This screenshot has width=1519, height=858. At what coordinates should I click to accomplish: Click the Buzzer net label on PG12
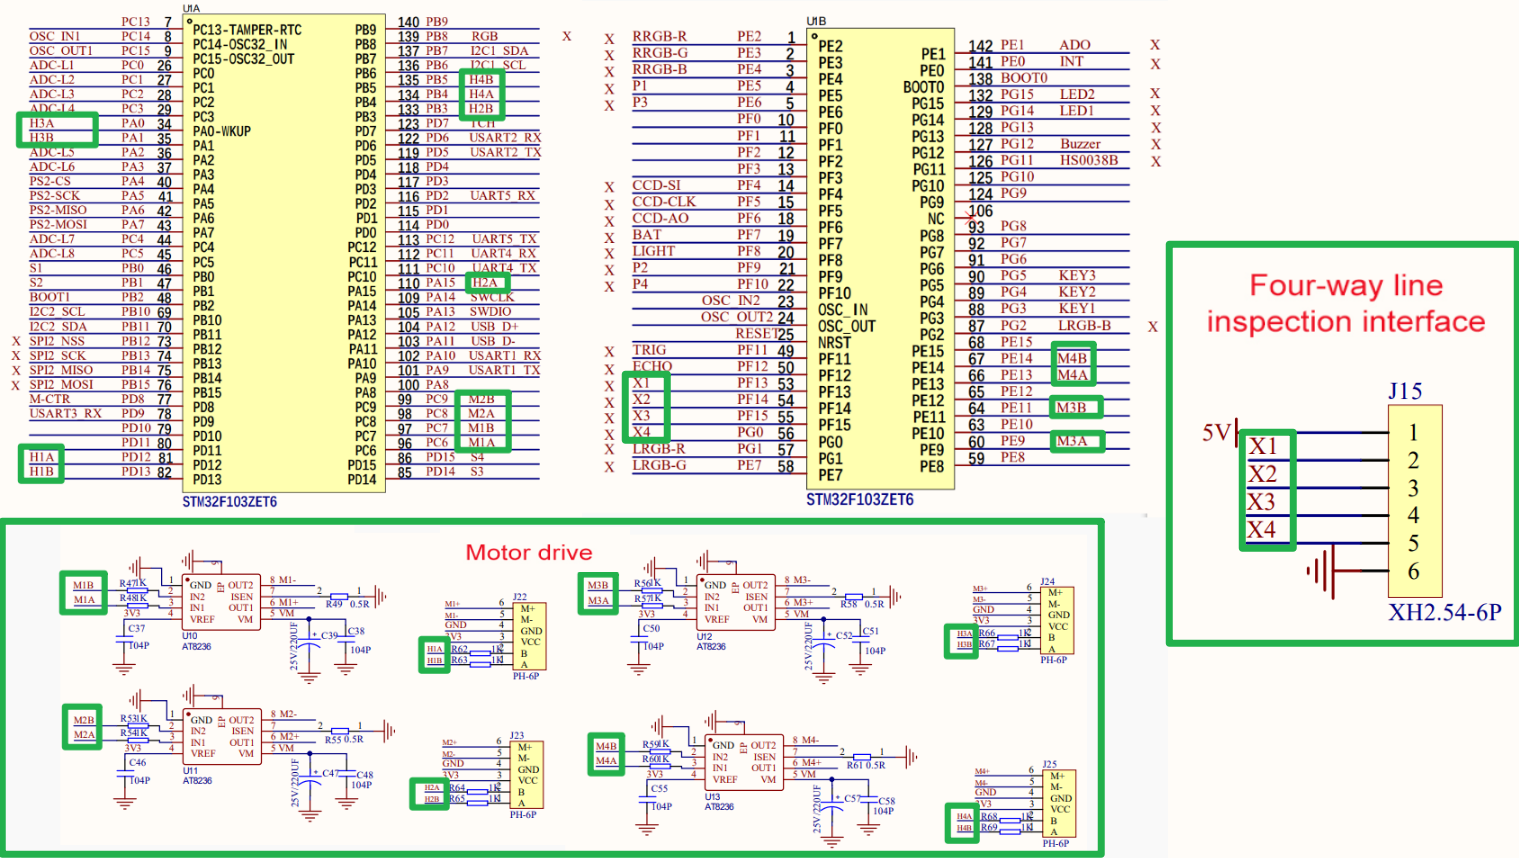coord(1080,144)
